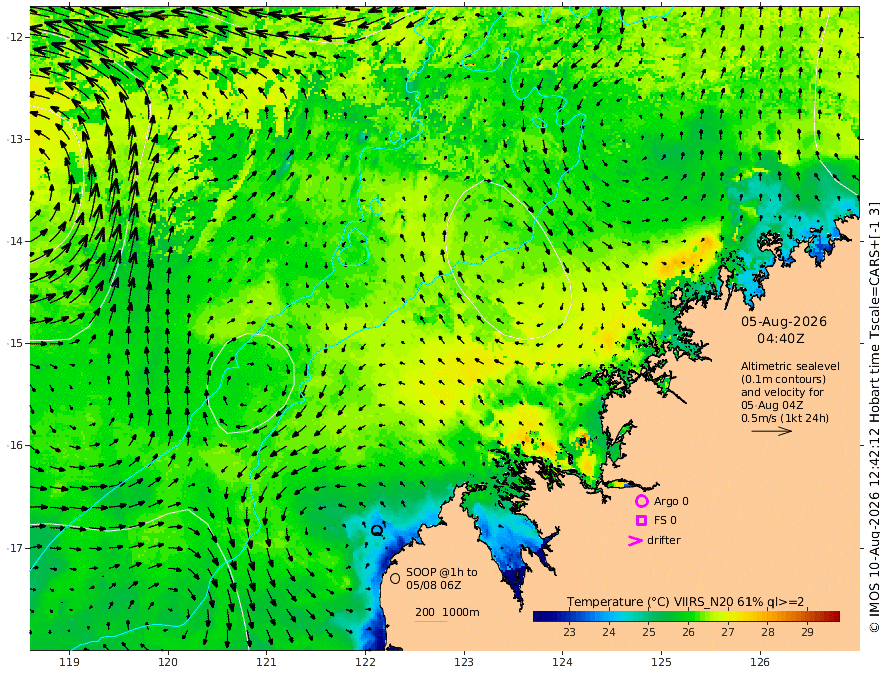Click the 'Argo 0' legend label
Image resolution: width=880 pixels, height=680 pixels.
(671, 501)
